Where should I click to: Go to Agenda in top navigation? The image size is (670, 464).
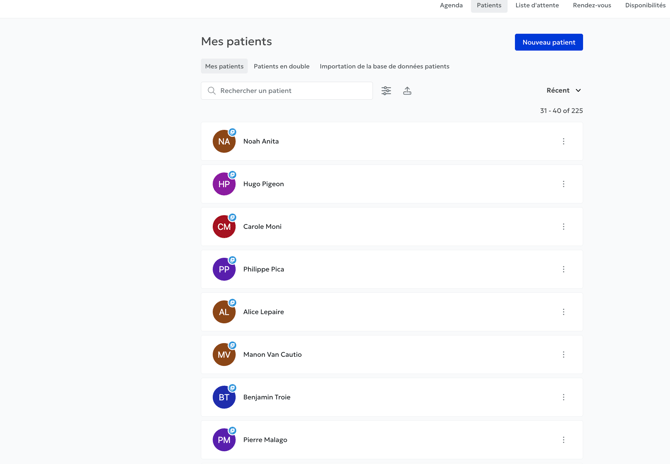tap(451, 6)
